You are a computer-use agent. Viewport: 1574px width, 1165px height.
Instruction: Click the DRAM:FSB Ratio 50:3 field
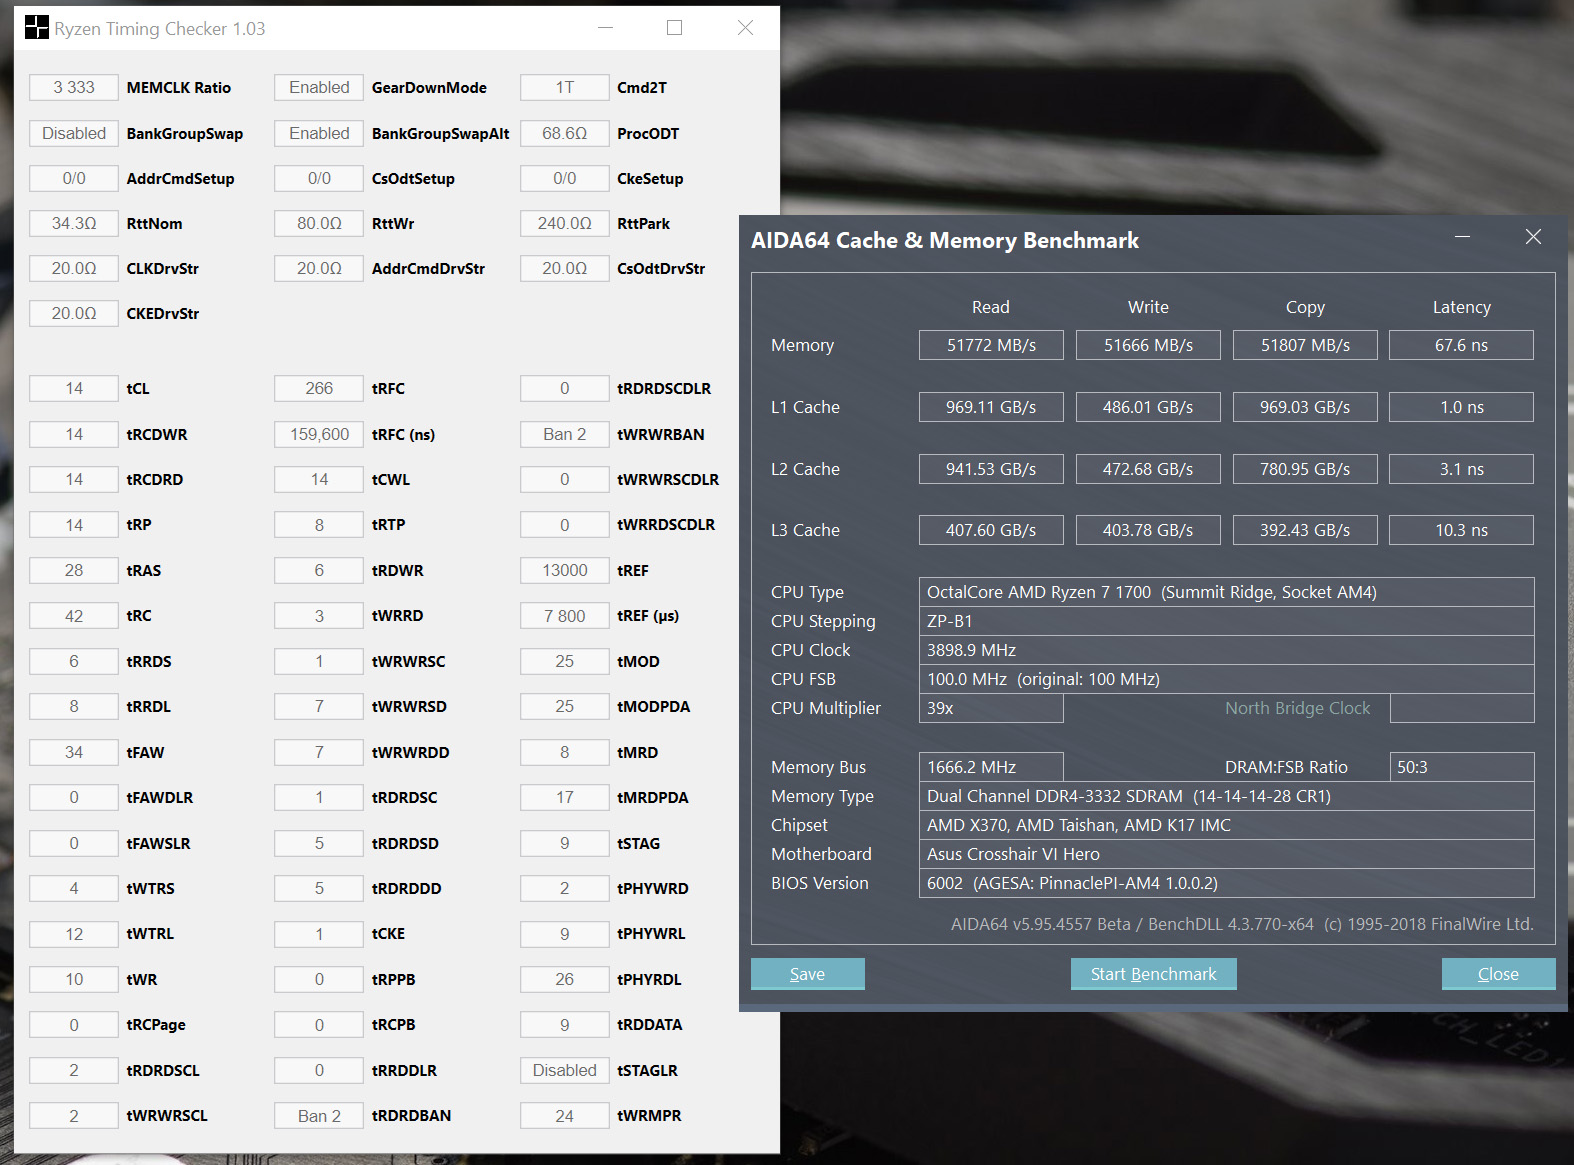click(1462, 767)
